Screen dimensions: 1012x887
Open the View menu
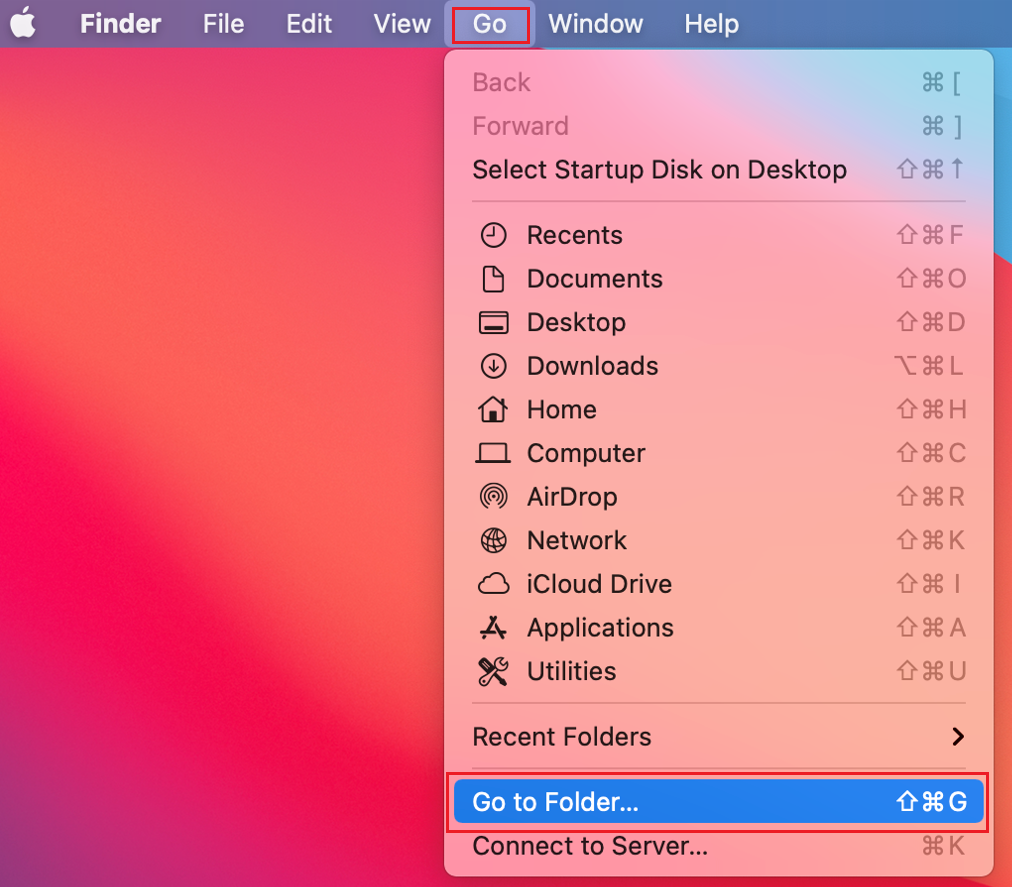(402, 23)
